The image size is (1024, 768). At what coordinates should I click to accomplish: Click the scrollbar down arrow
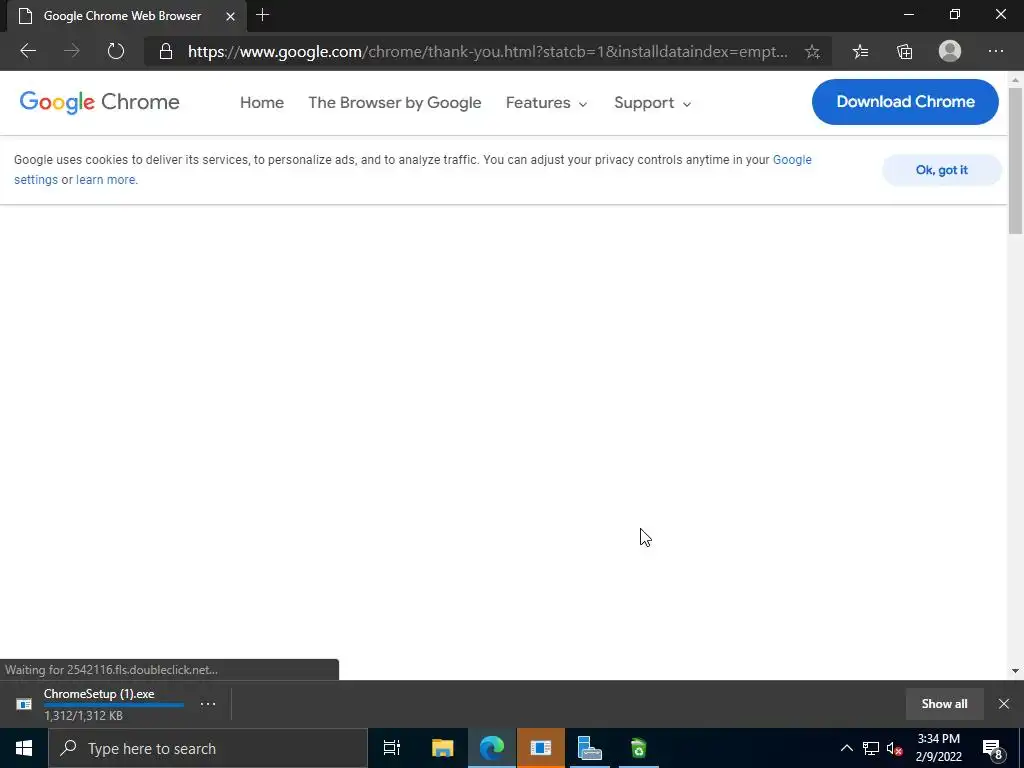[x=1016, y=671]
